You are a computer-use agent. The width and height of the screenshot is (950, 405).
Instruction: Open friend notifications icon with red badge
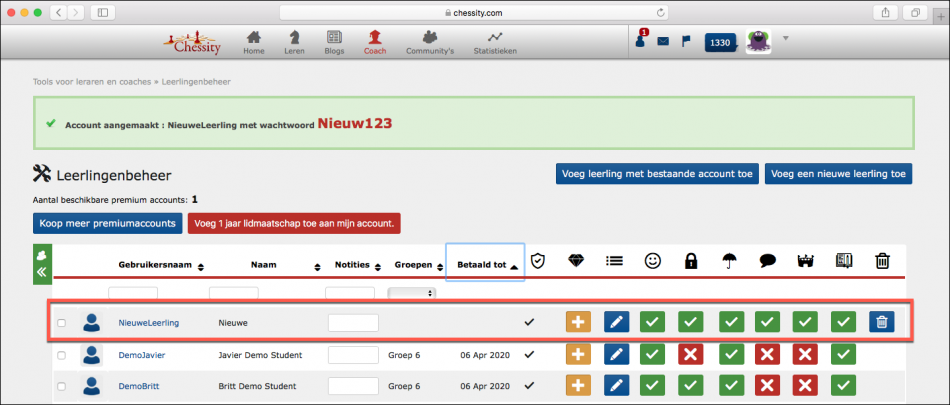tap(641, 39)
